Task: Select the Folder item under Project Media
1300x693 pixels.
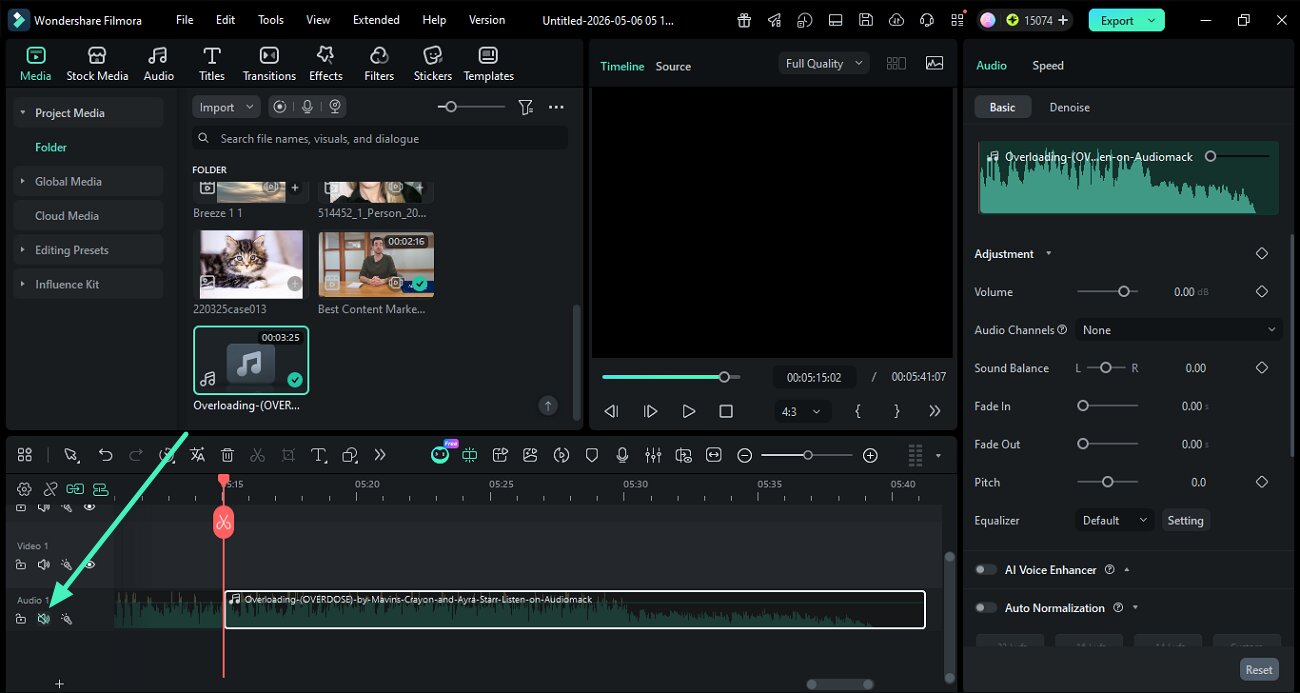Action: pos(51,147)
